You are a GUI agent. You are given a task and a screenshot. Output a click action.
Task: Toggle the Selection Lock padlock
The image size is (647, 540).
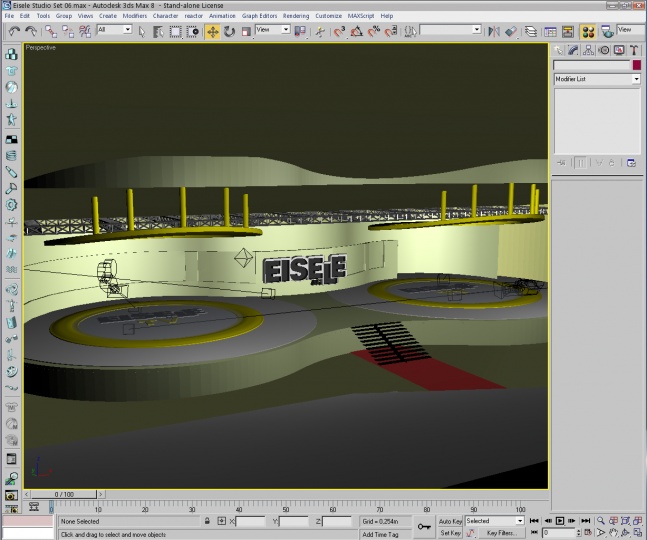click(x=207, y=521)
